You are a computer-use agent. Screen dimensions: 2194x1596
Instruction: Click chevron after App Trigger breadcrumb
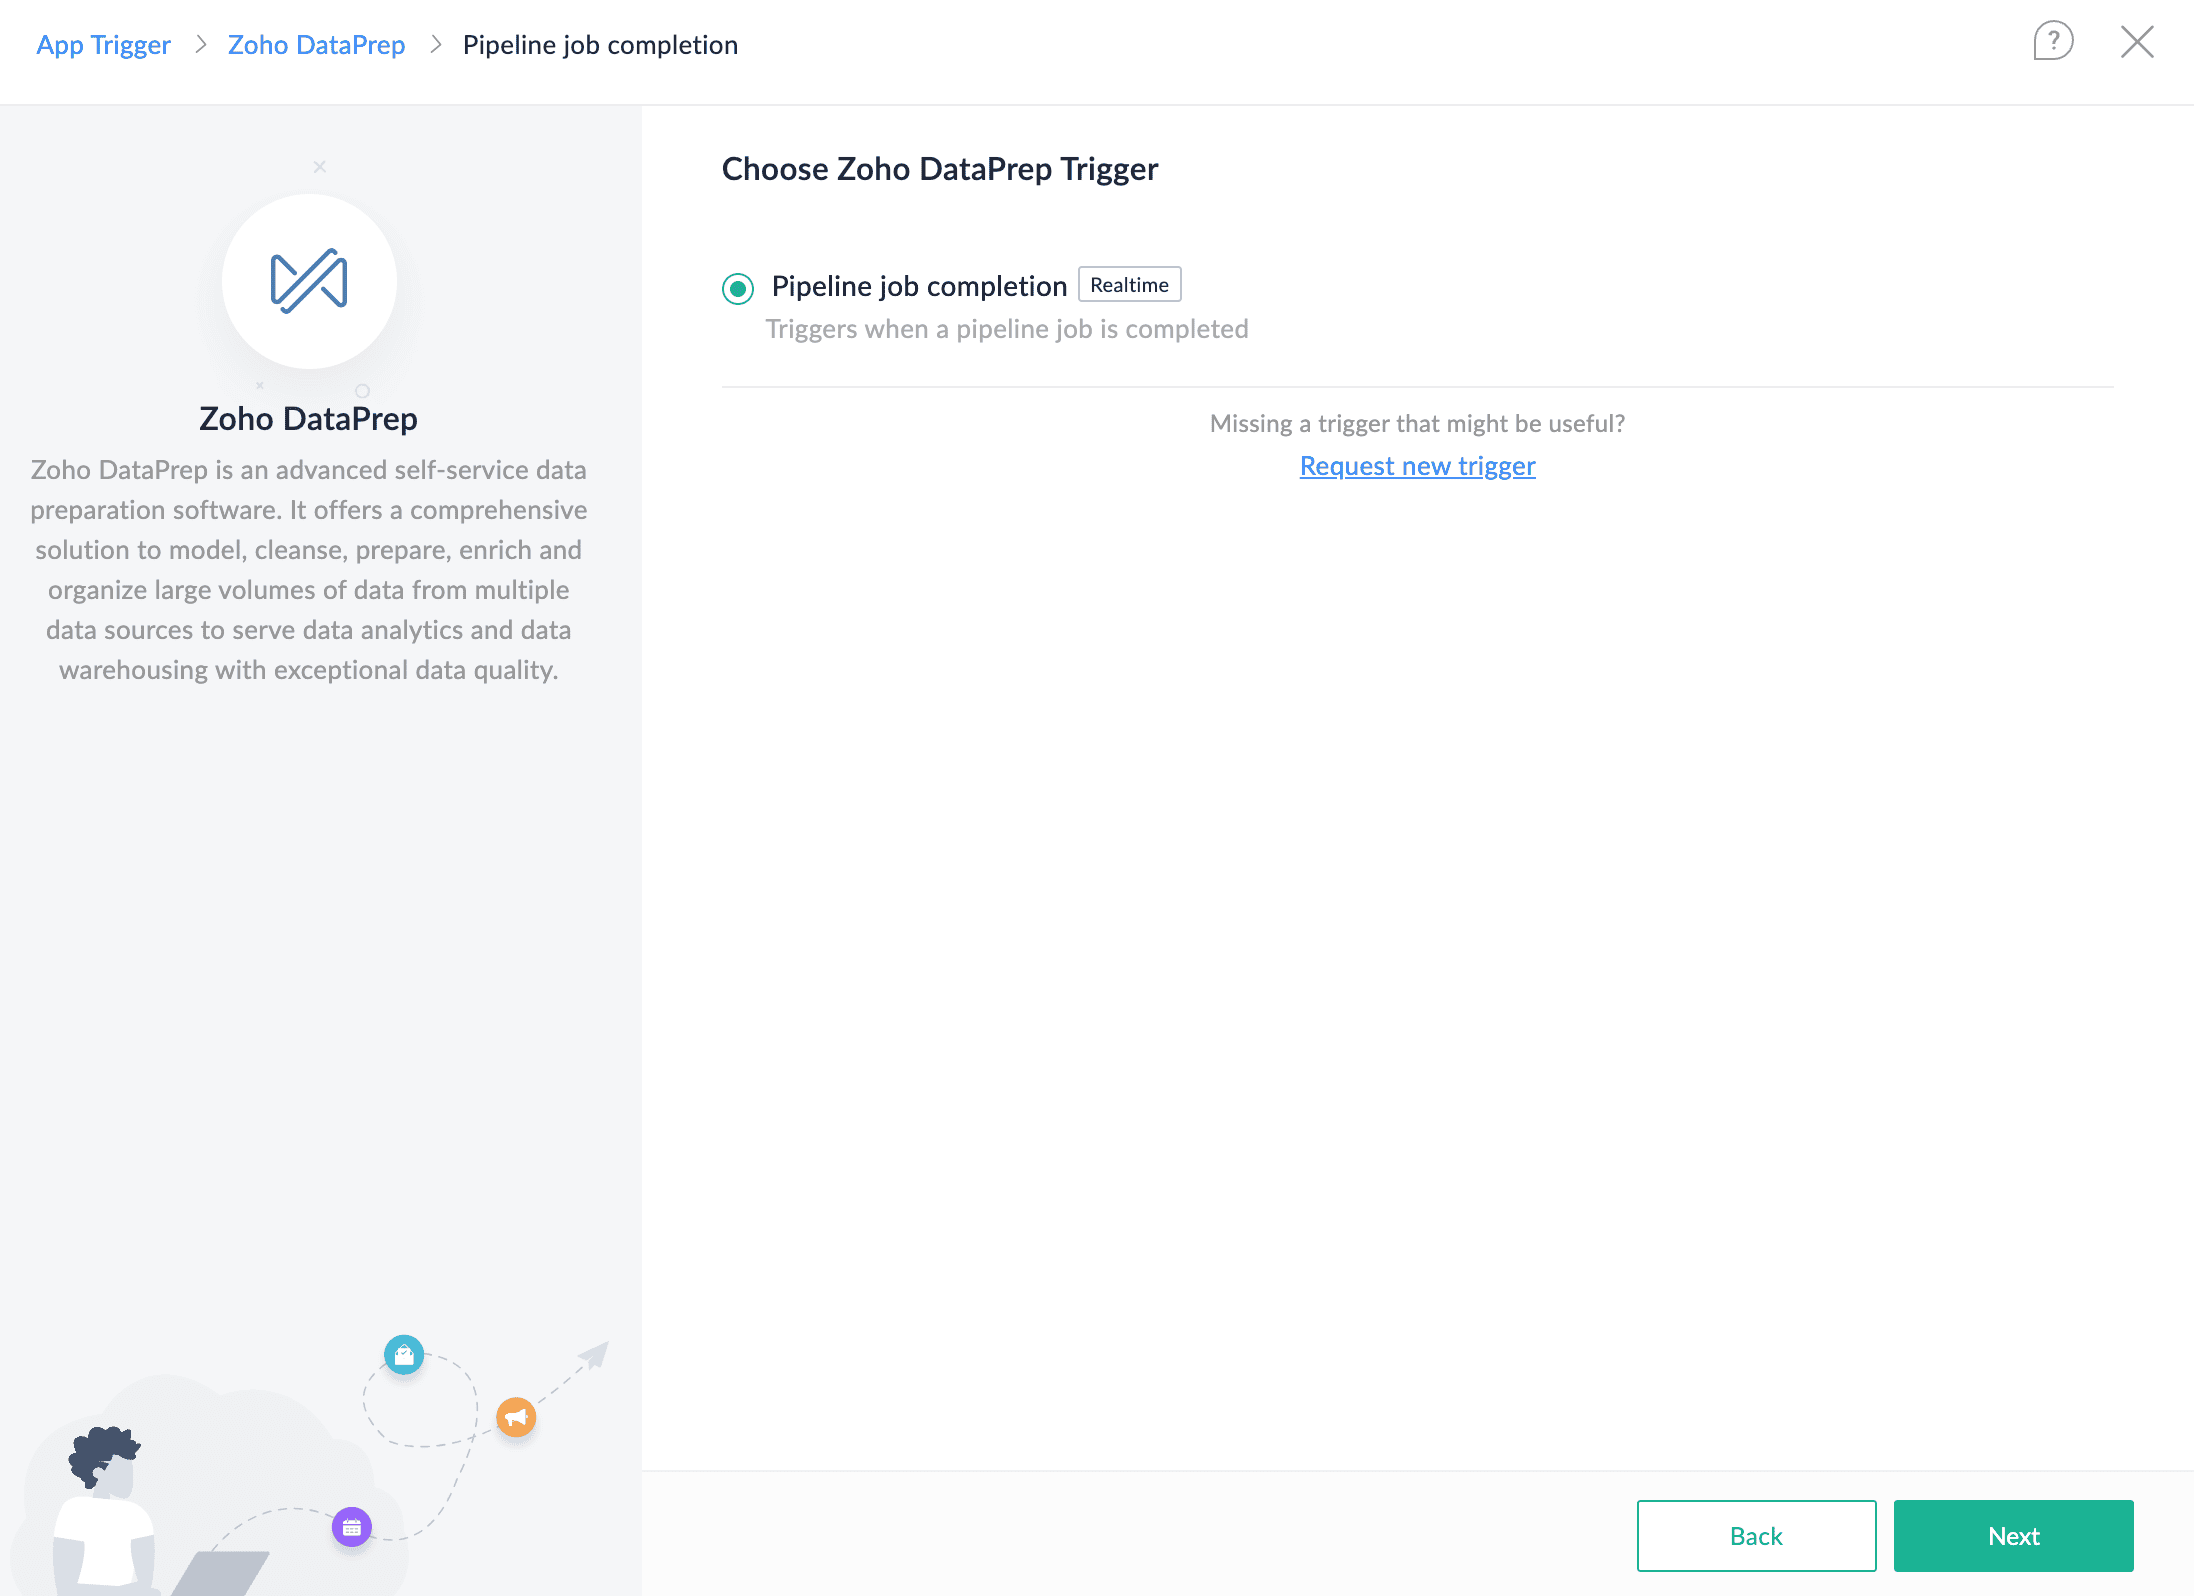200,45
